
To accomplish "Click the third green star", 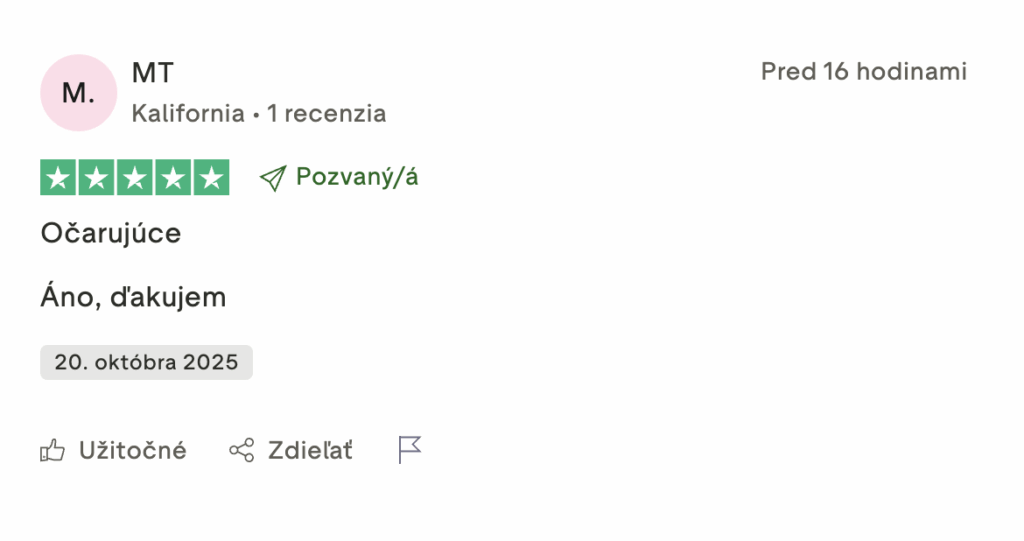I will (135, 178).
